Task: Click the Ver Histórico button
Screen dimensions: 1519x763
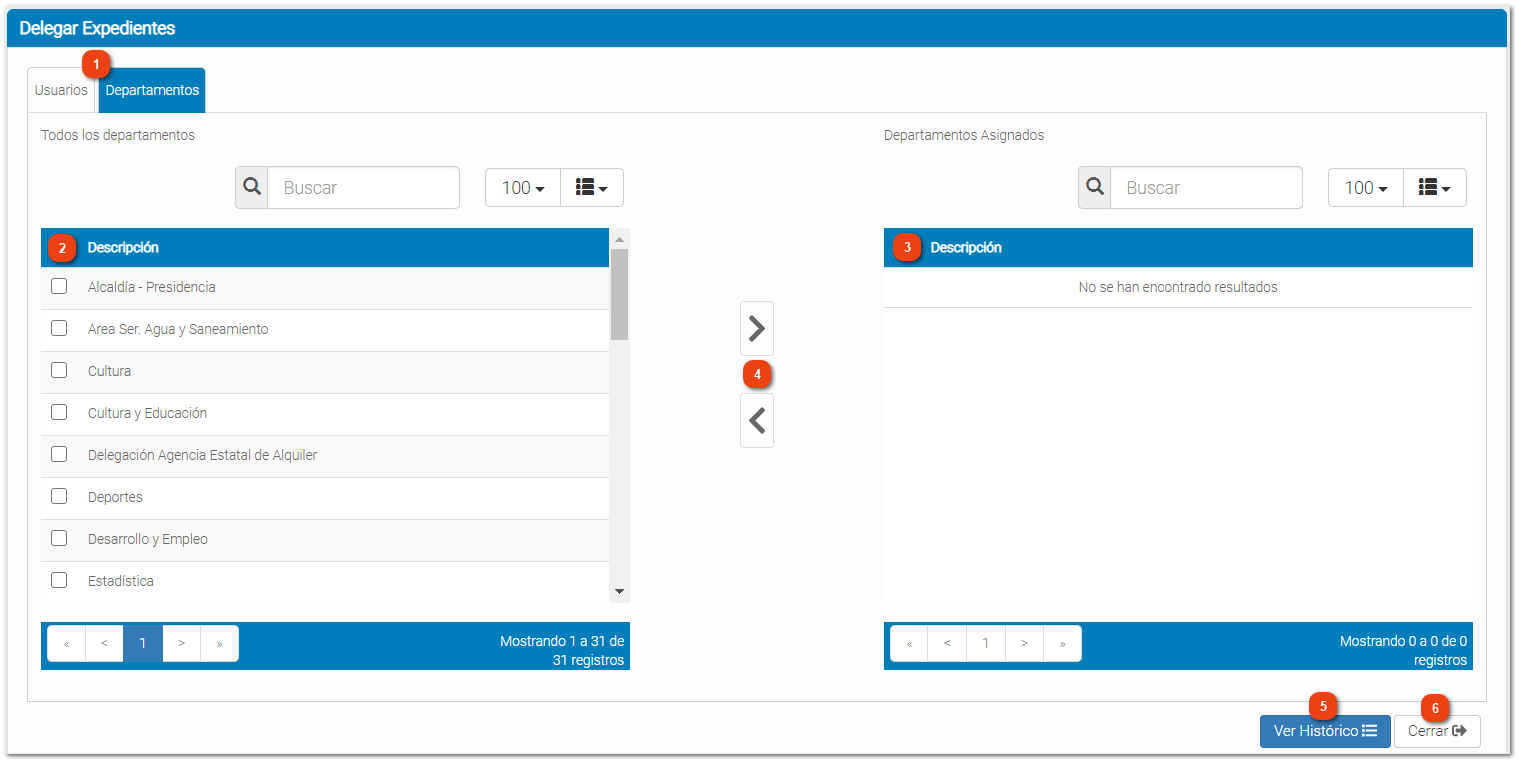Action: [1325, 731]
